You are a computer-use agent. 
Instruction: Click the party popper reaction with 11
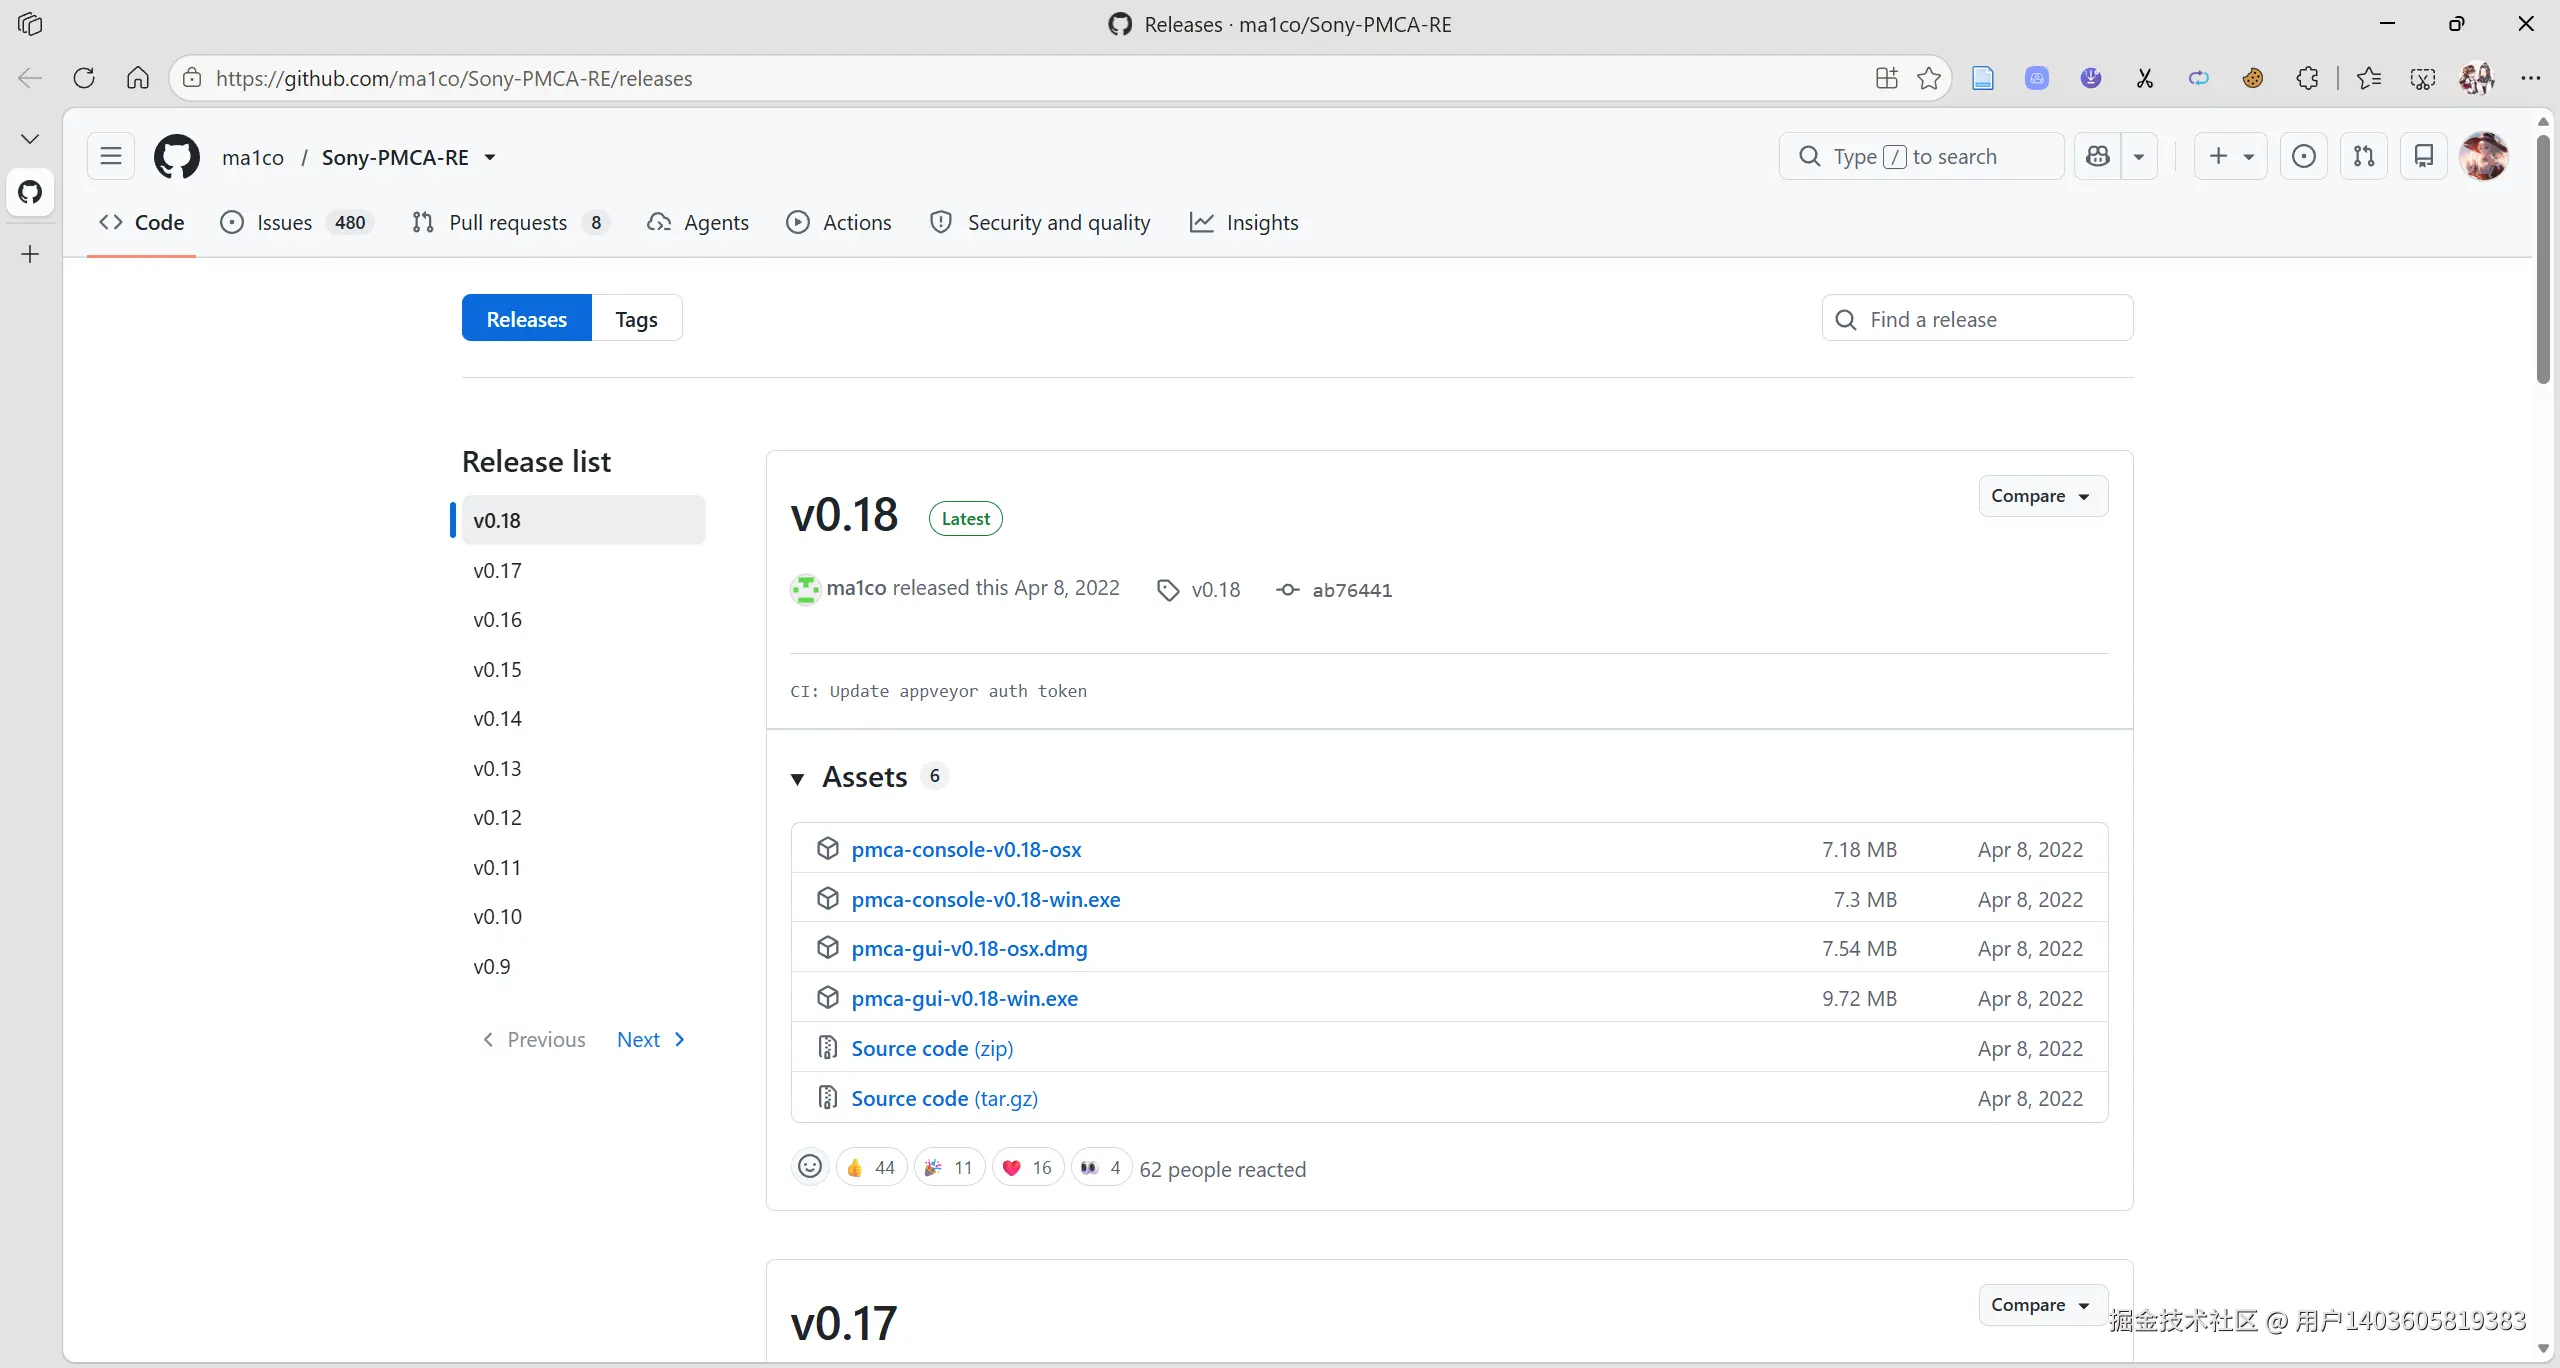pyautogui.click(x=949, y=1167)
